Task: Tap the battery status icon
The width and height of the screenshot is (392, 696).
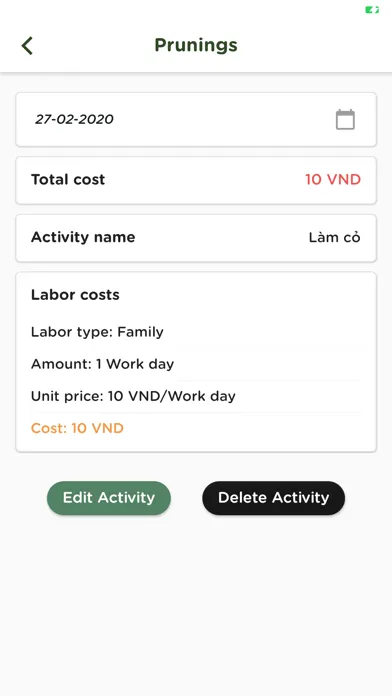Action: [x=372, y=9]
